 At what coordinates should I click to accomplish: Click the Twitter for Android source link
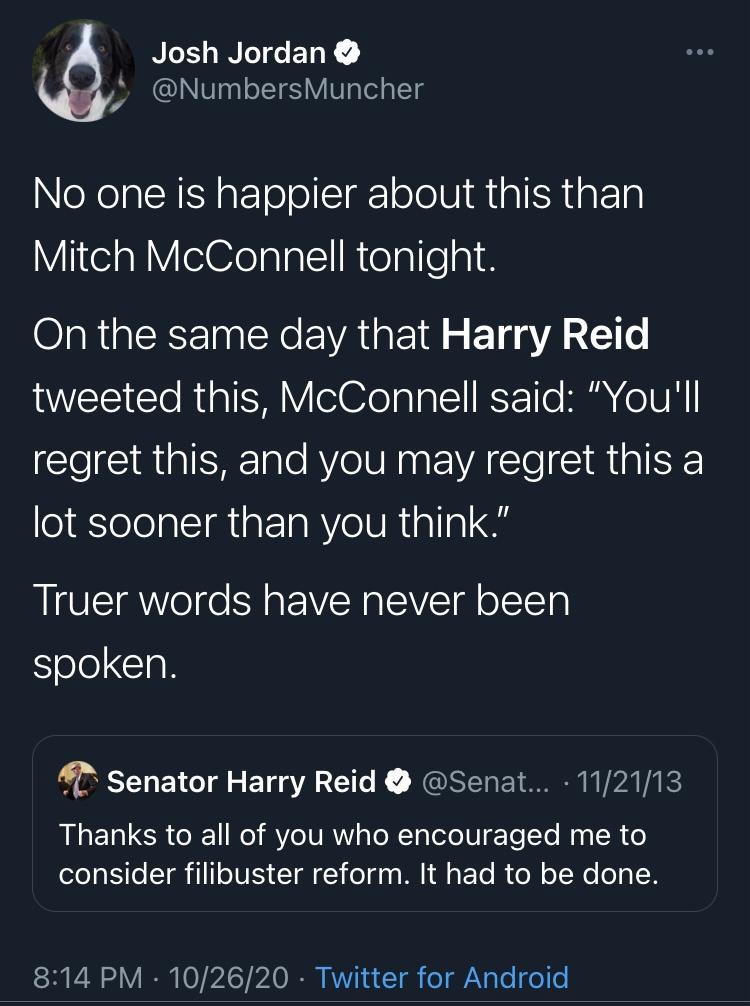point(442,978)
